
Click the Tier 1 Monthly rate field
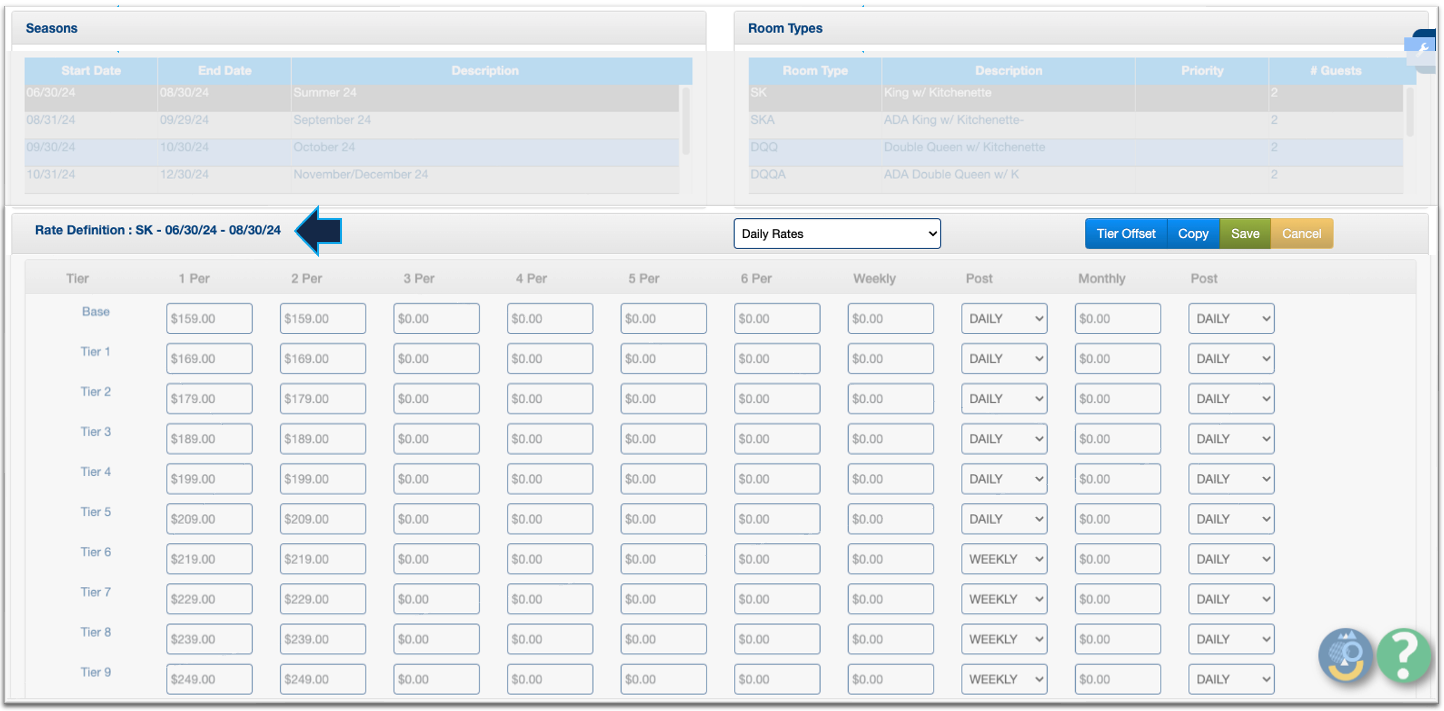click(x=1117, y=359)
